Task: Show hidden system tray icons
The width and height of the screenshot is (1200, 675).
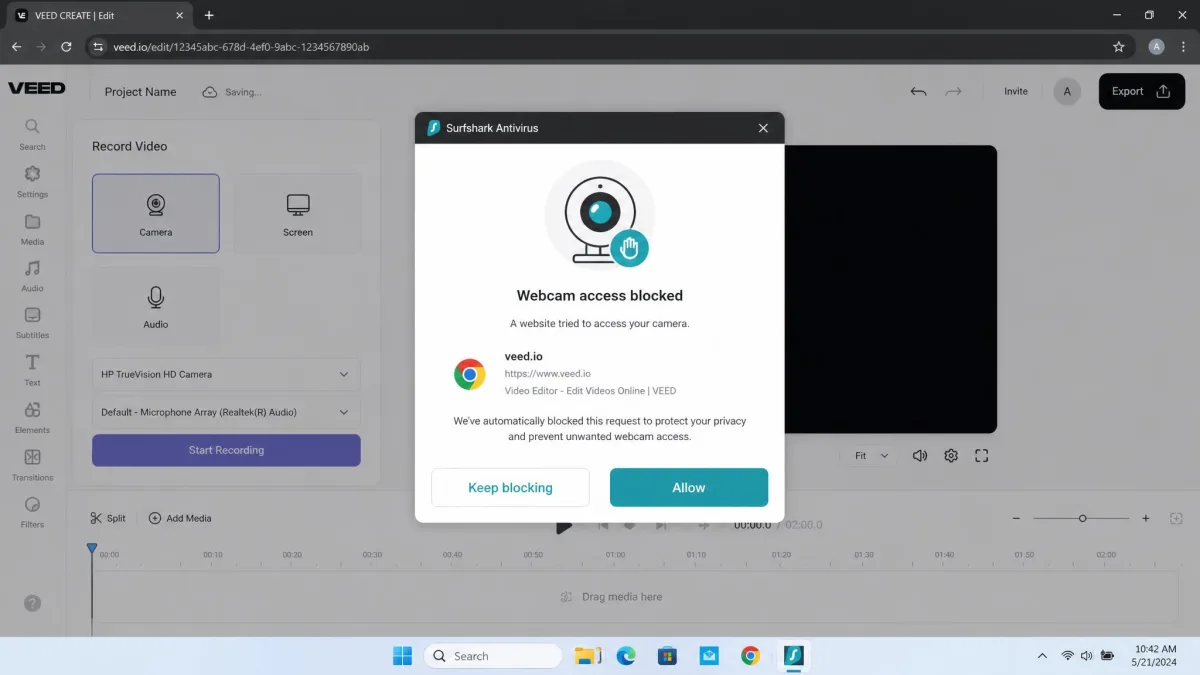Action: pyautogui.click(x=1042, y=656)
